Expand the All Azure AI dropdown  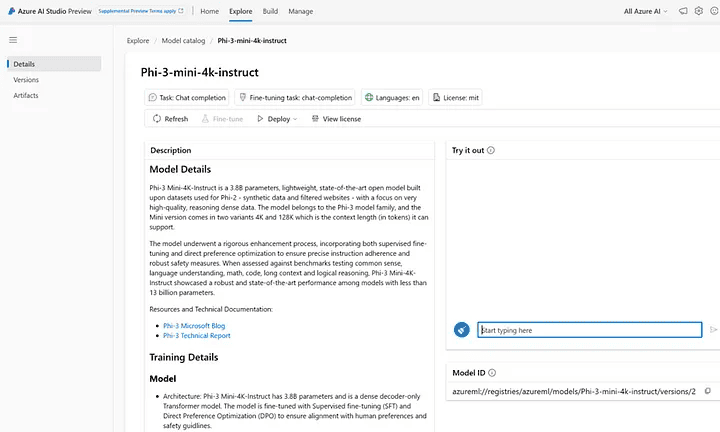(645, 11)
